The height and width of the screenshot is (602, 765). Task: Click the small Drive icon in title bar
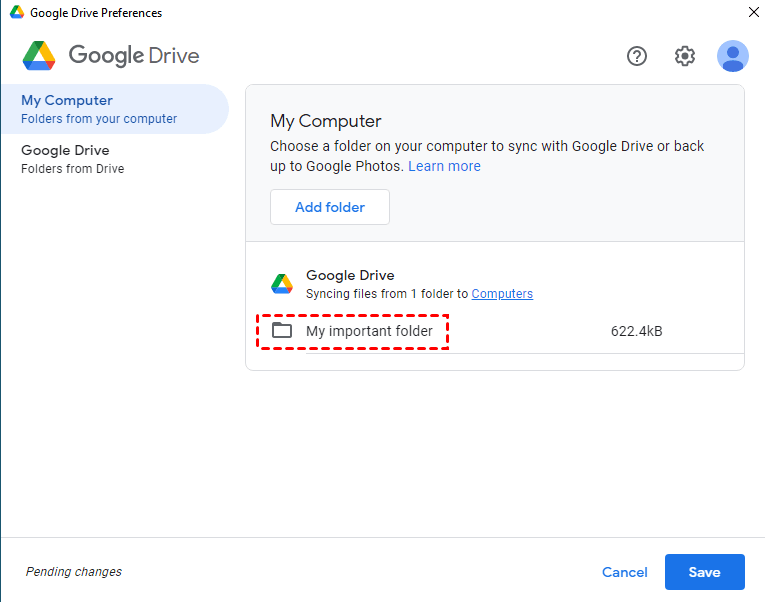(x=17, y=13)
